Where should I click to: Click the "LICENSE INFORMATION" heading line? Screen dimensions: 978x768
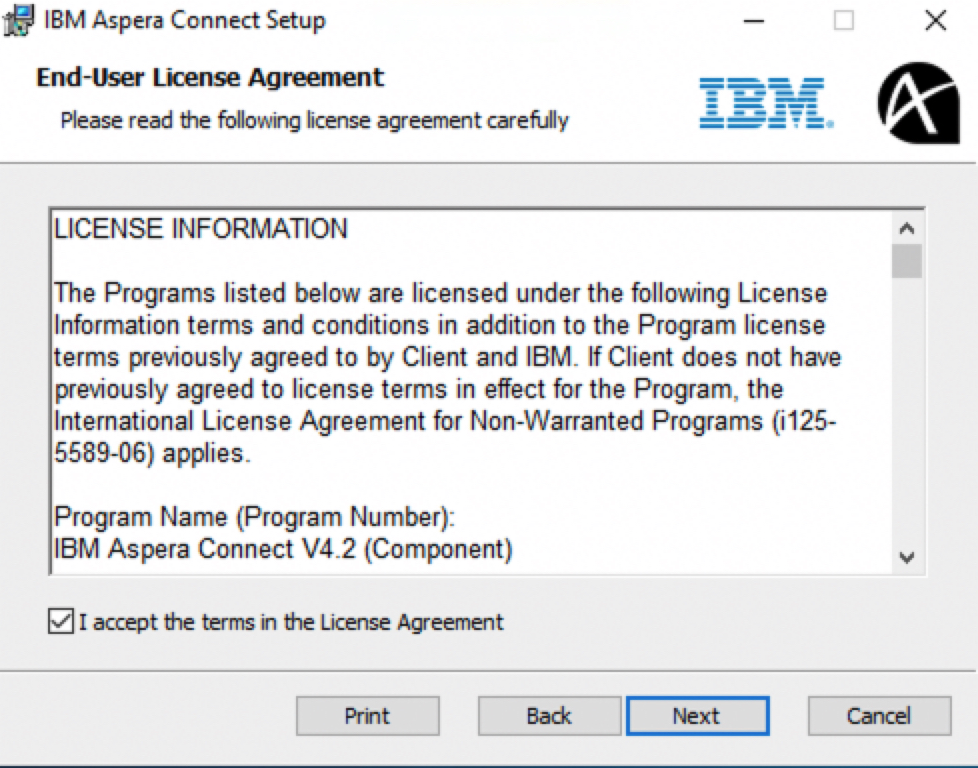coord(201,228)
